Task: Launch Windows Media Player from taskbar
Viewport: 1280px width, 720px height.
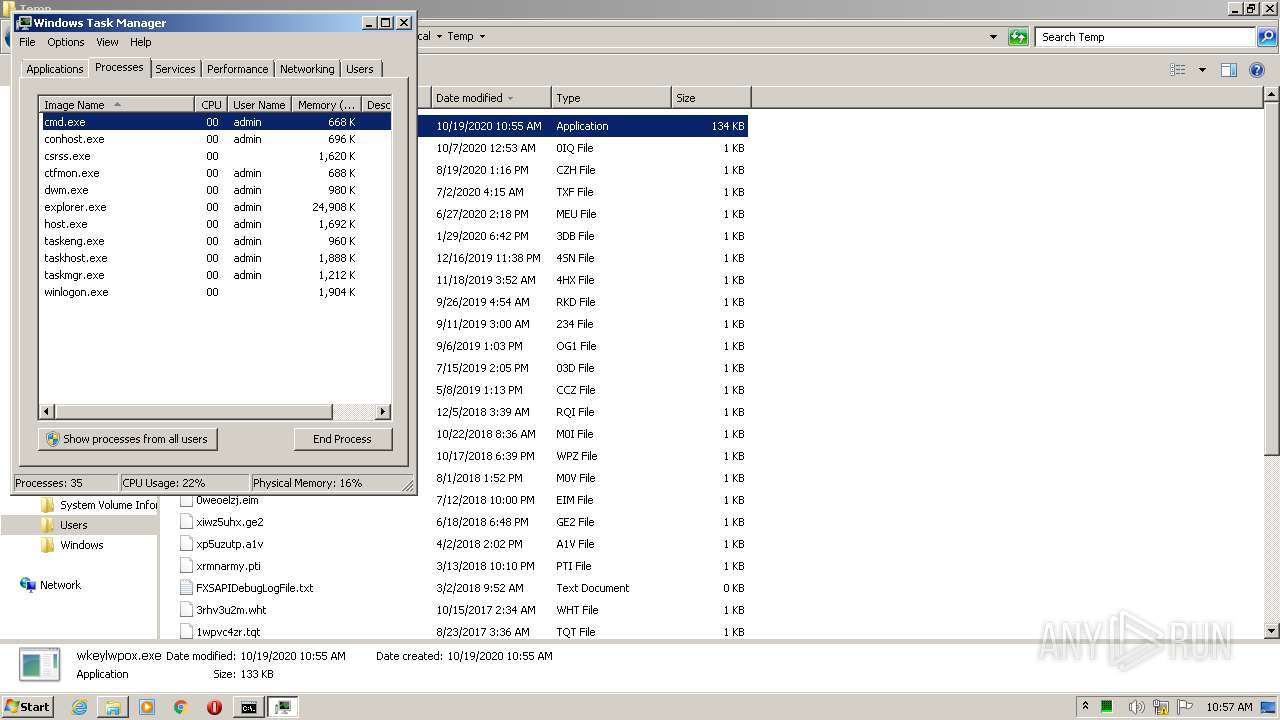Action: click(x=147, y=707)
